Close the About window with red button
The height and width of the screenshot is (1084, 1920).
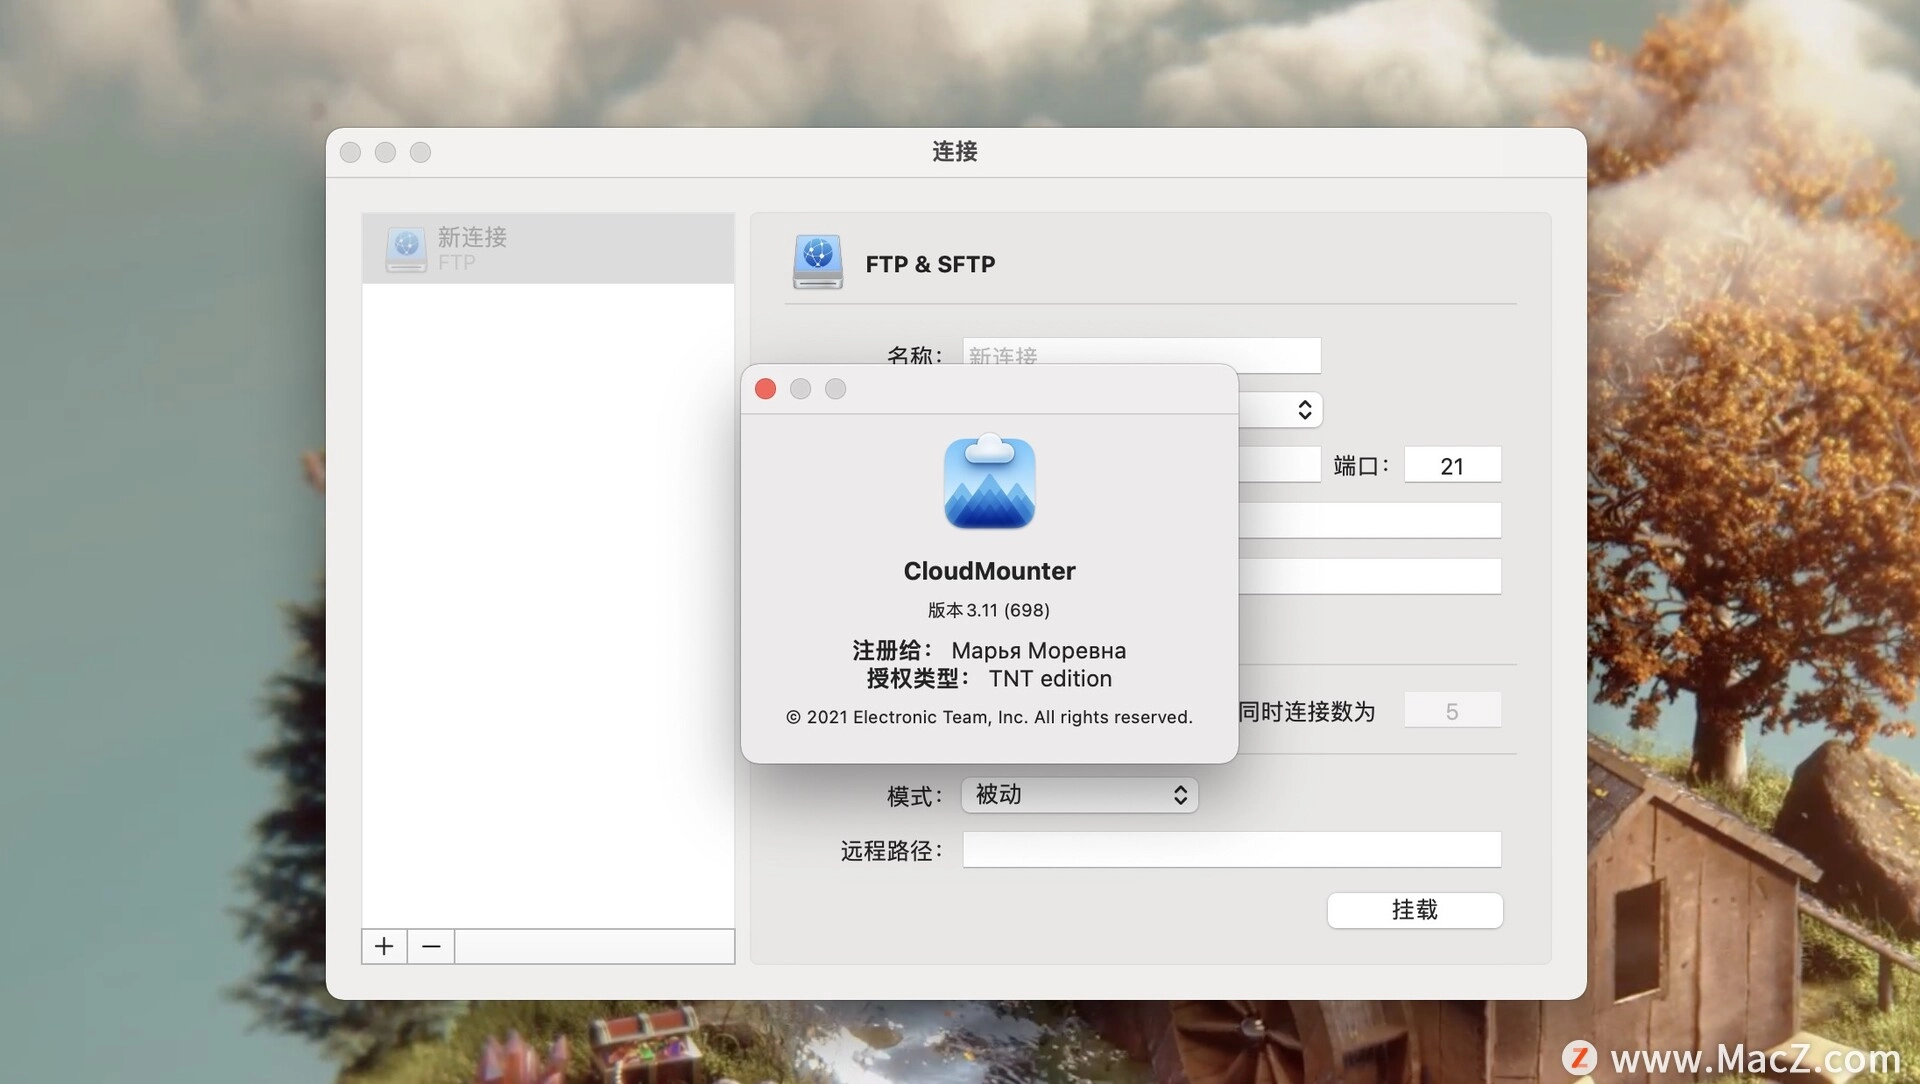[765, 389]
